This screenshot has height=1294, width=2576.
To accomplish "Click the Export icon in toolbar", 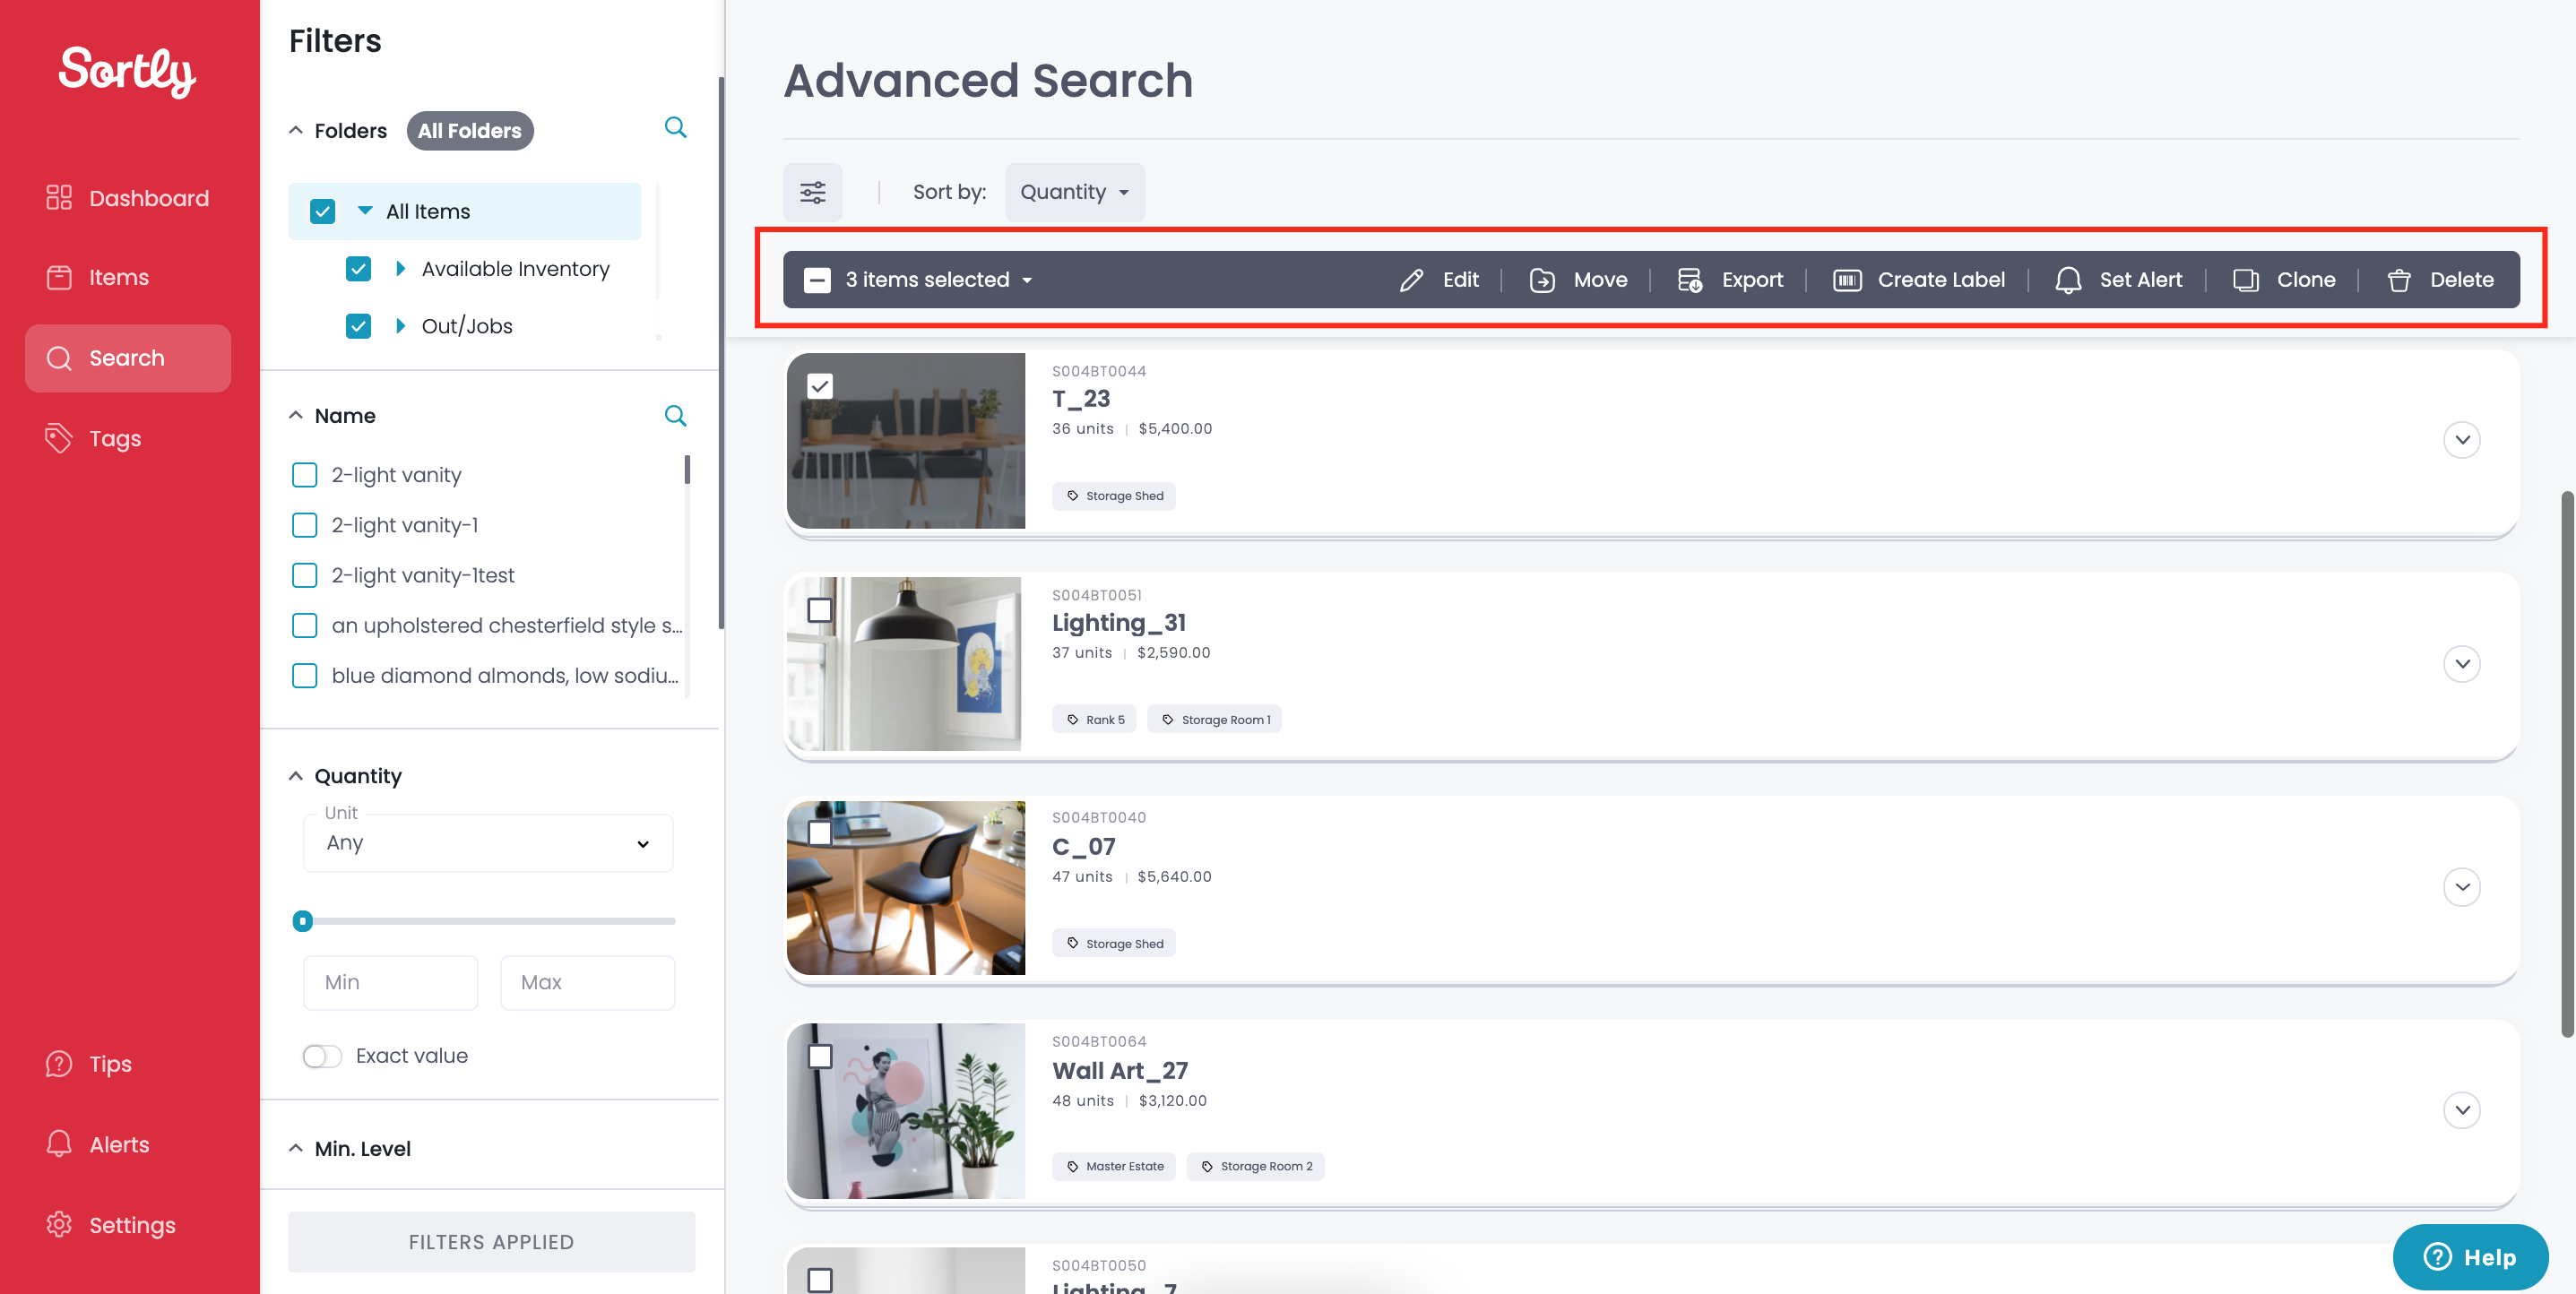I will click(x=1690, y=280).
